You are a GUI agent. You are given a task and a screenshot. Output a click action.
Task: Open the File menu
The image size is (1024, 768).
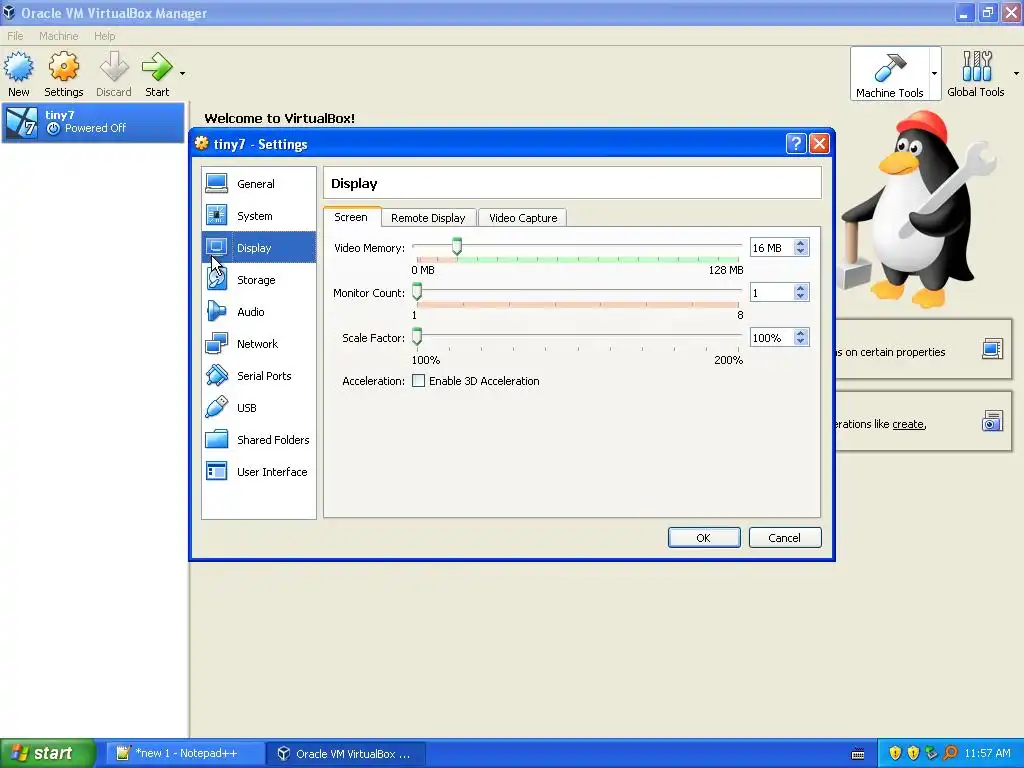tap(15, 36)
